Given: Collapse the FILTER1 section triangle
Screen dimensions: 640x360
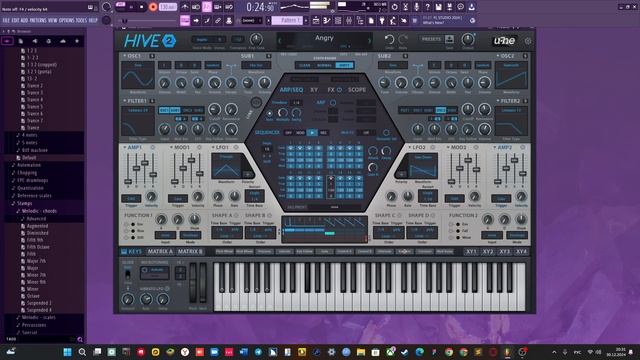Looking at the screenshot, I should (125, 101).
